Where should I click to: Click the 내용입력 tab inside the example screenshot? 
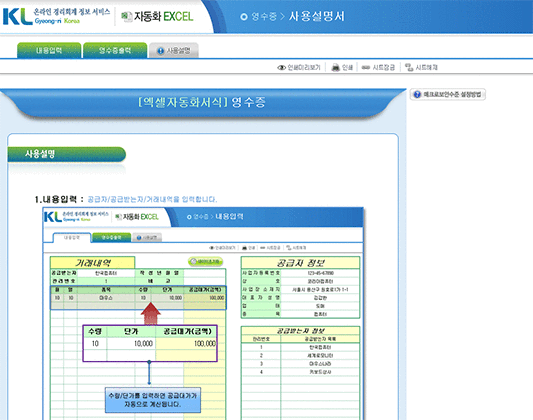(x=72, y=237)
